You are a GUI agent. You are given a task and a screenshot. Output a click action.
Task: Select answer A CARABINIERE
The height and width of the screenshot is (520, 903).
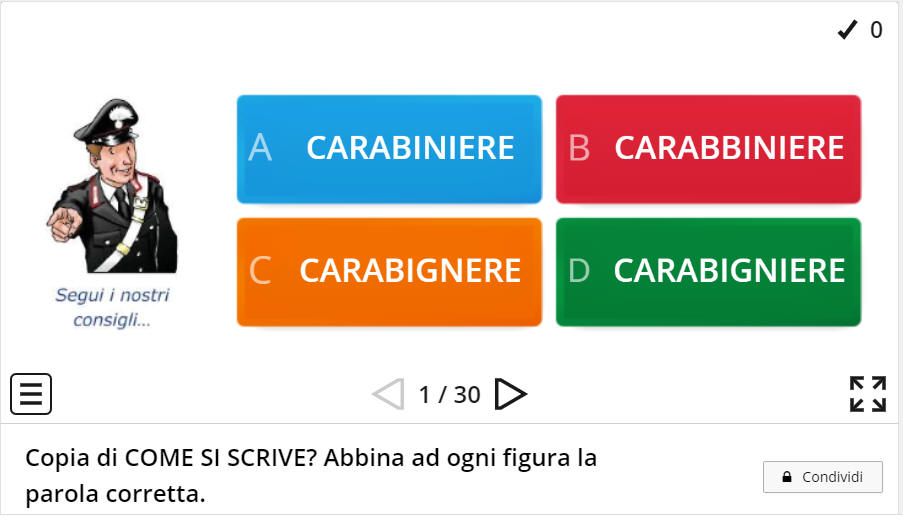[x=389, y=149]
